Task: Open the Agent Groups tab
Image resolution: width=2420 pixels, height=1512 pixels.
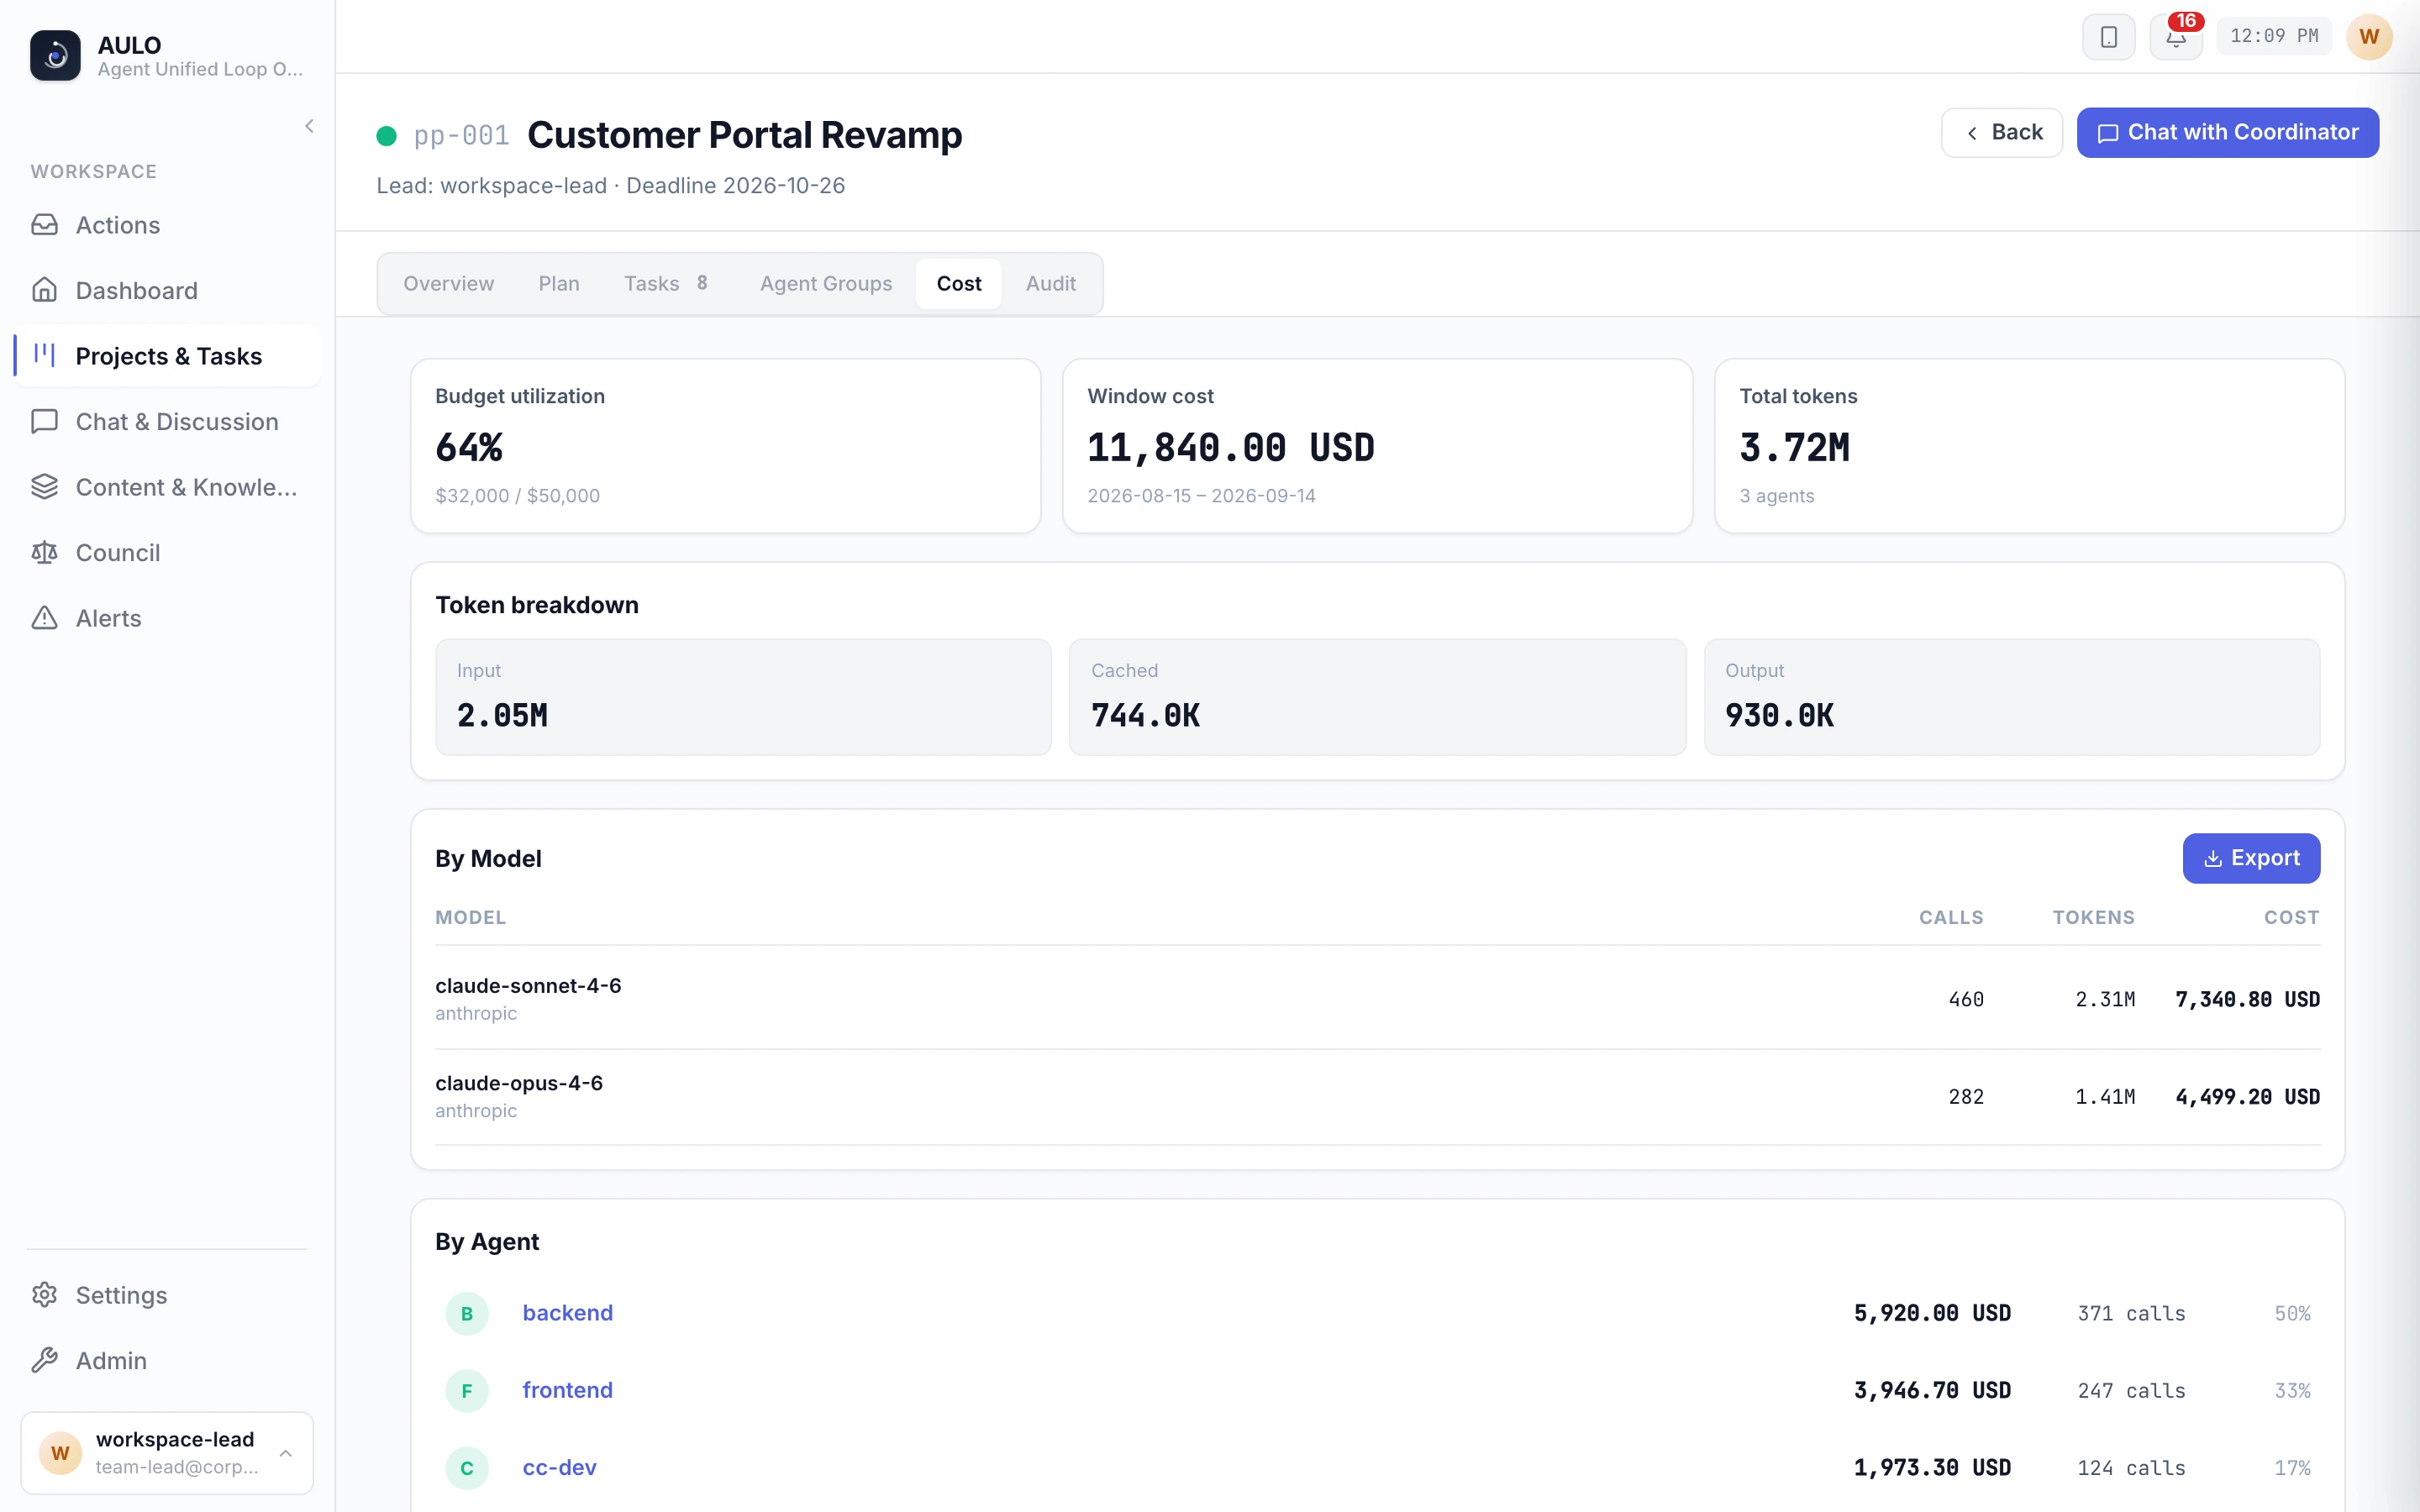Action: (x=826, y=284)
